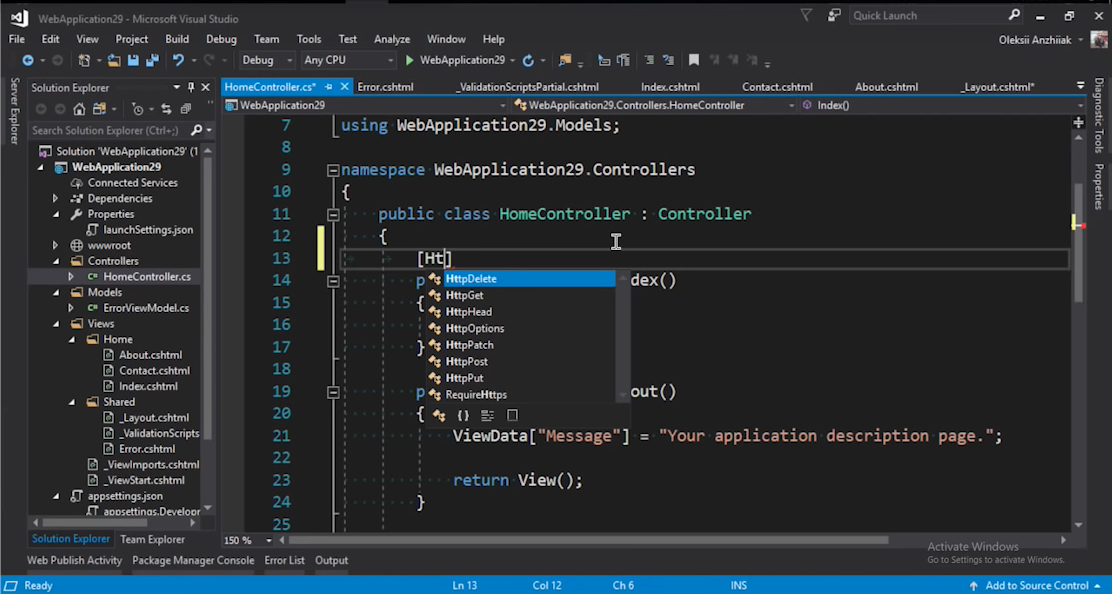
Task: Click the Navigate Backward arrow in toolbar
Action: [28, 60]
